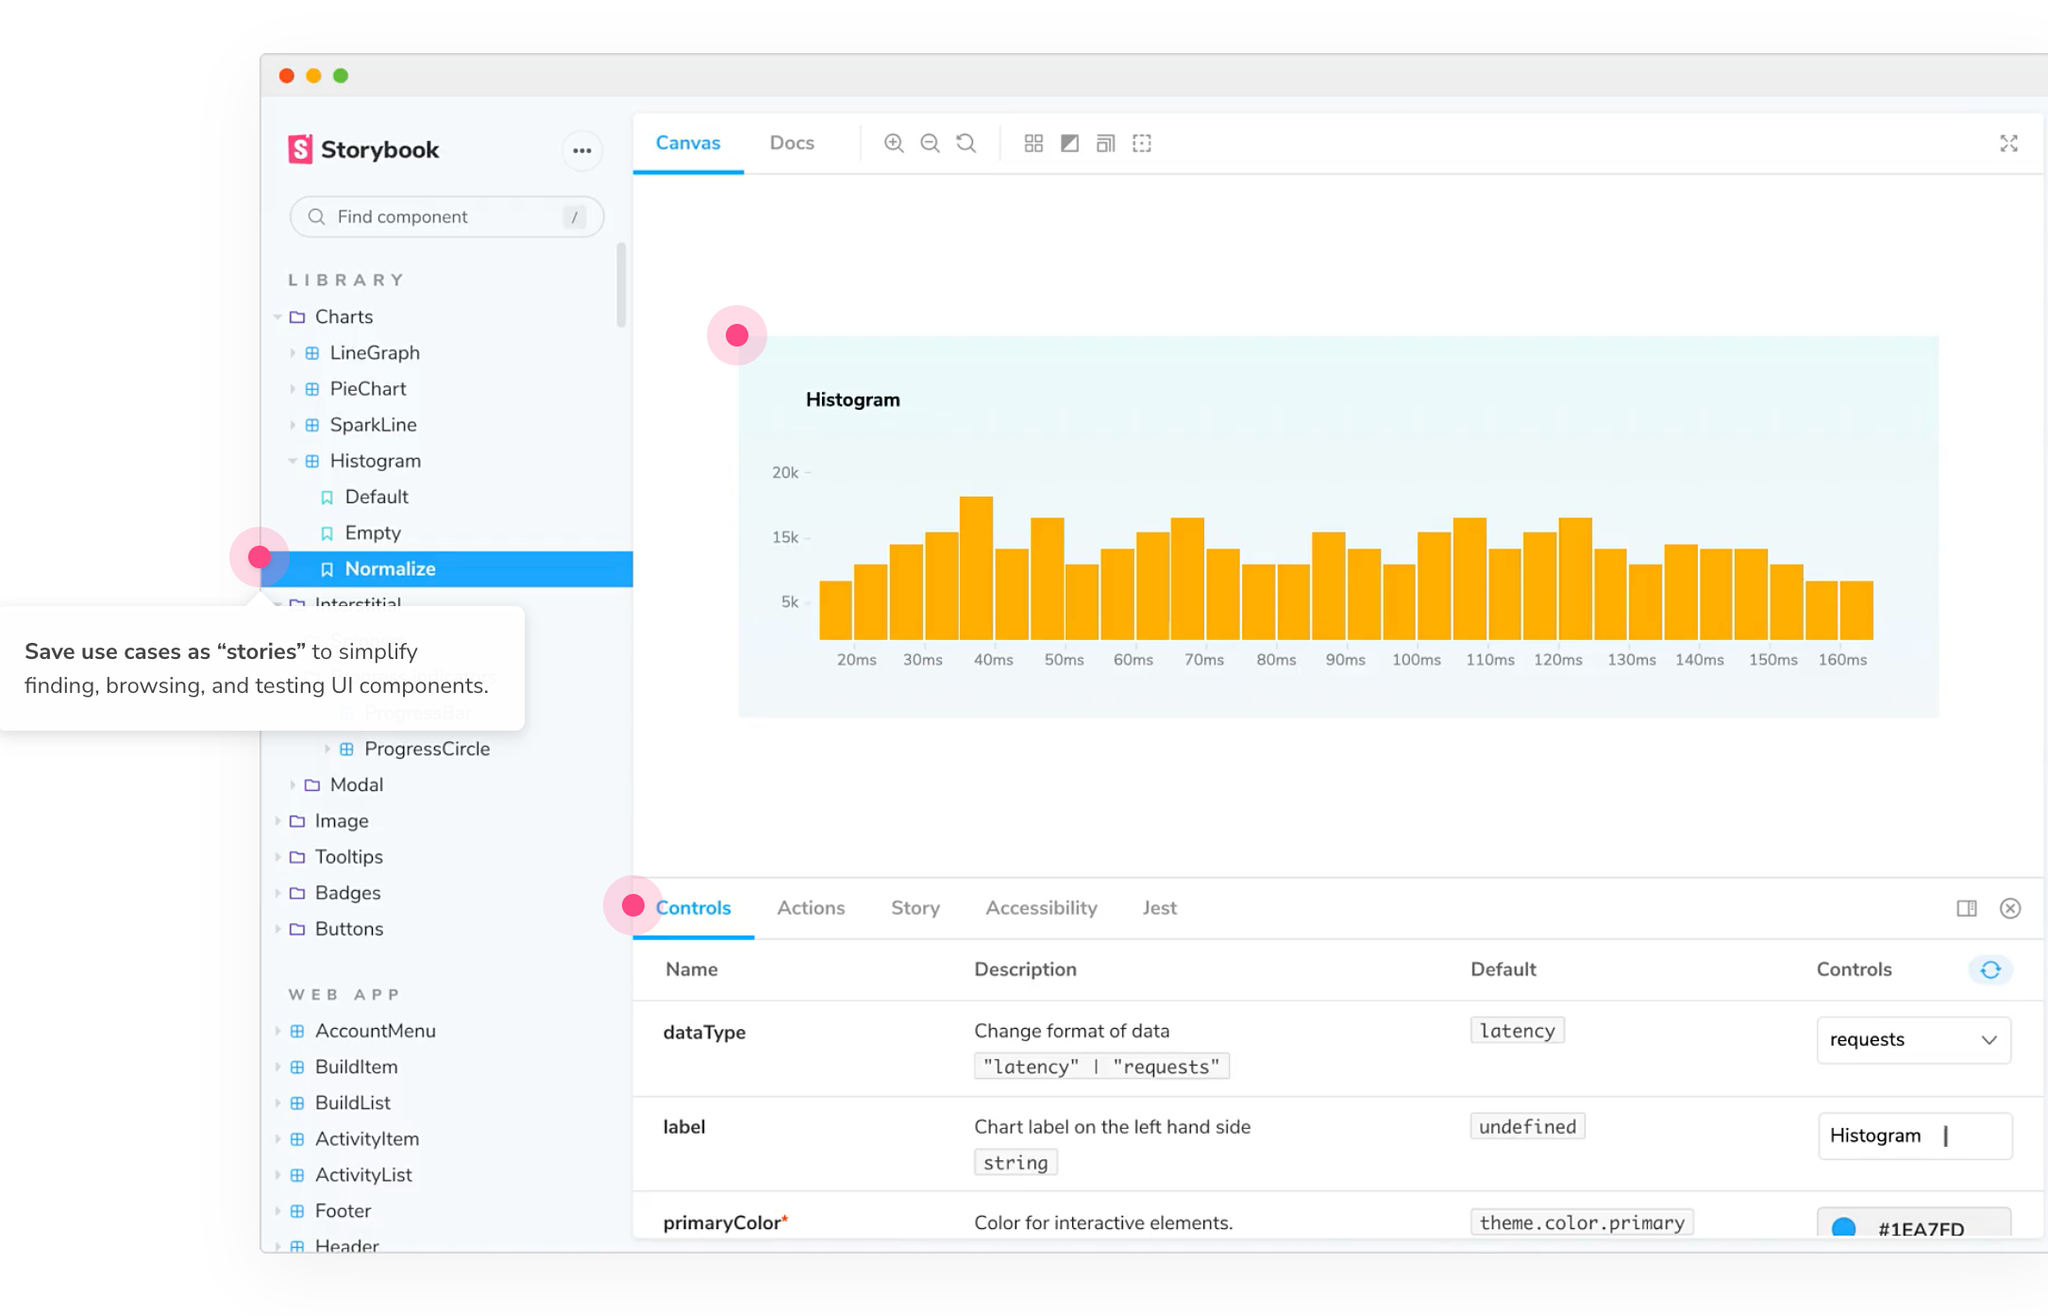Open the Footer component
Viewport: 2048px width, 1316px height.
click(x=342, y=1211)
